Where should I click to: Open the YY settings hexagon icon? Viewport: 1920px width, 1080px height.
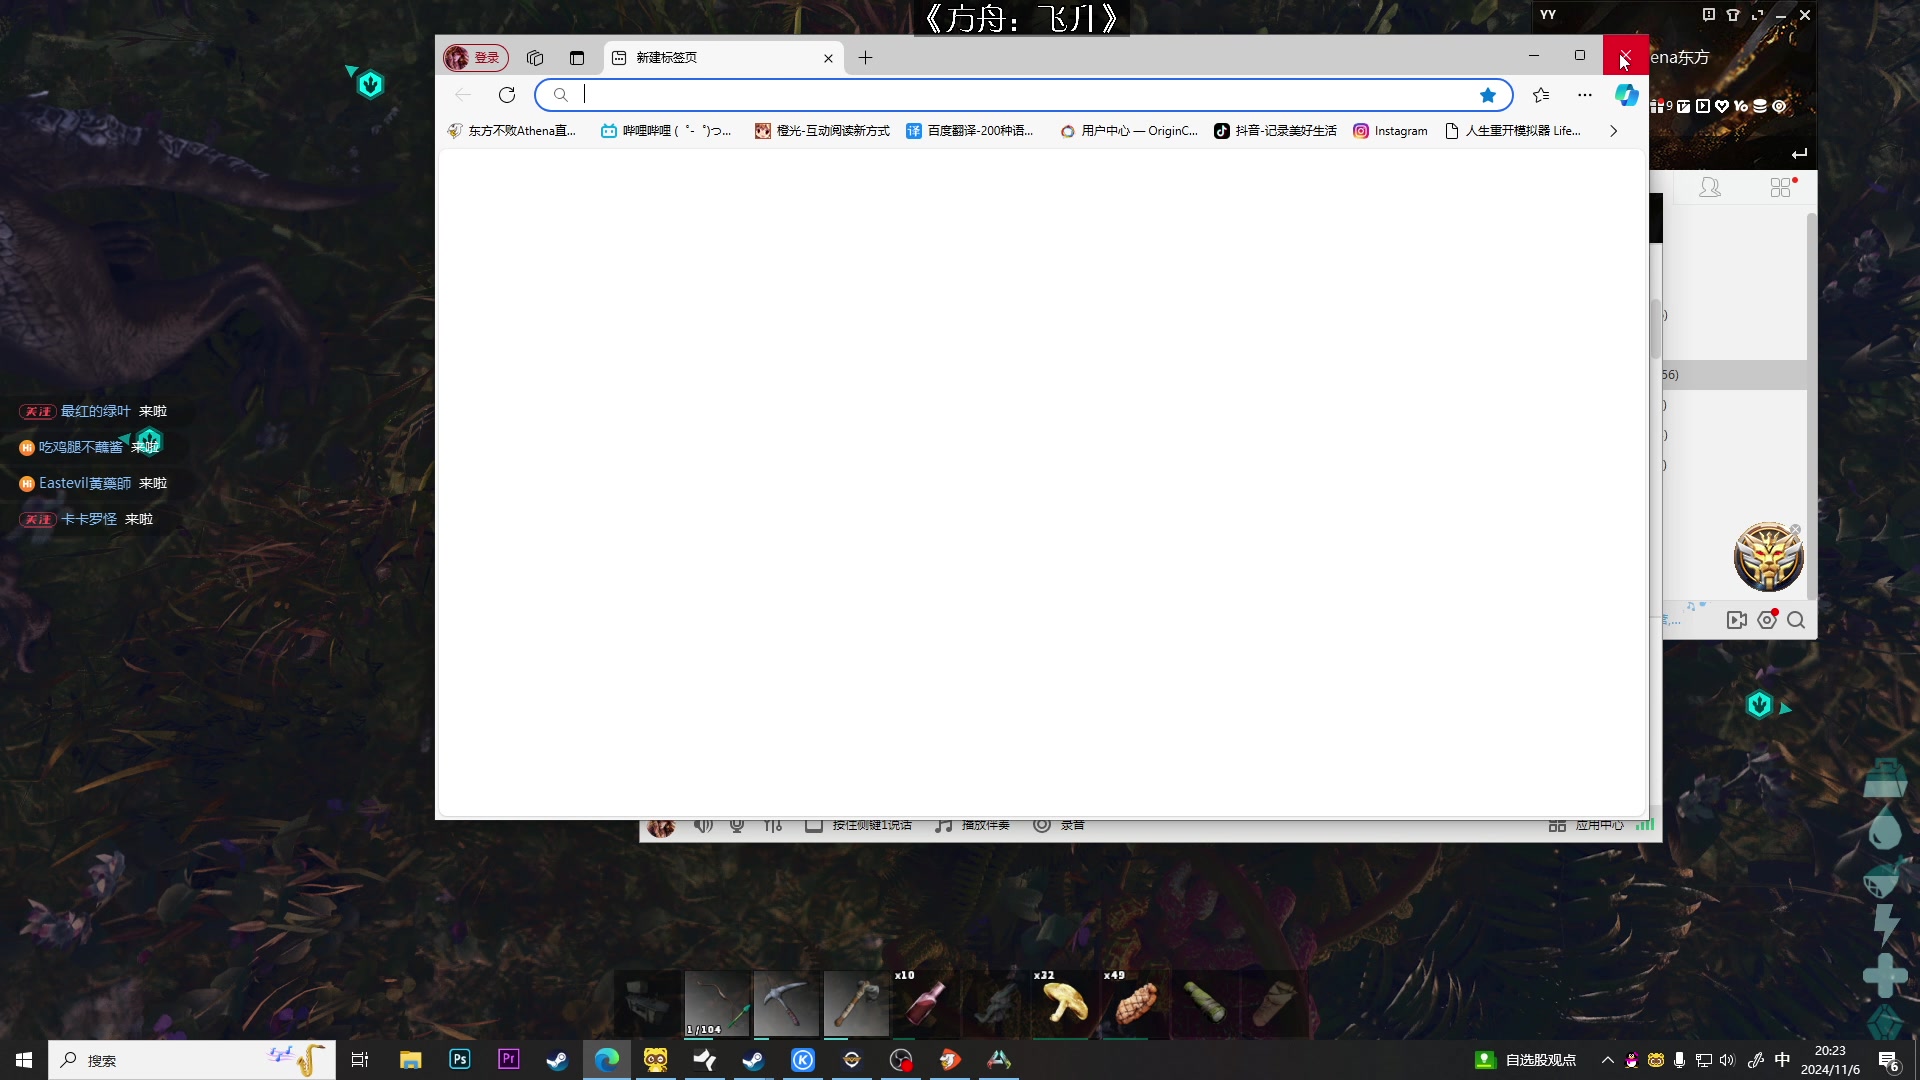tap(1767, 620)
